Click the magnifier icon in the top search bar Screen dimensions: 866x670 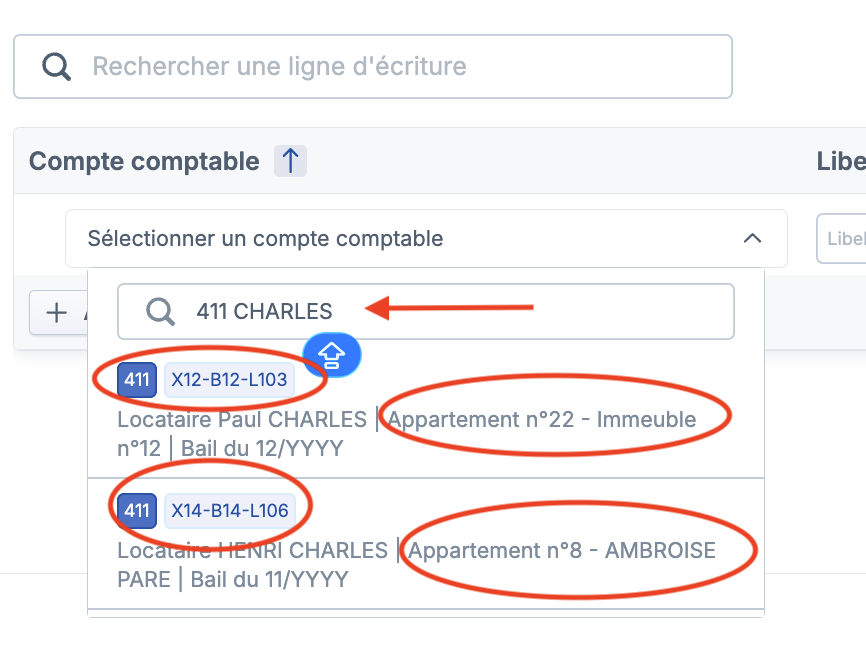coord(57,67)
